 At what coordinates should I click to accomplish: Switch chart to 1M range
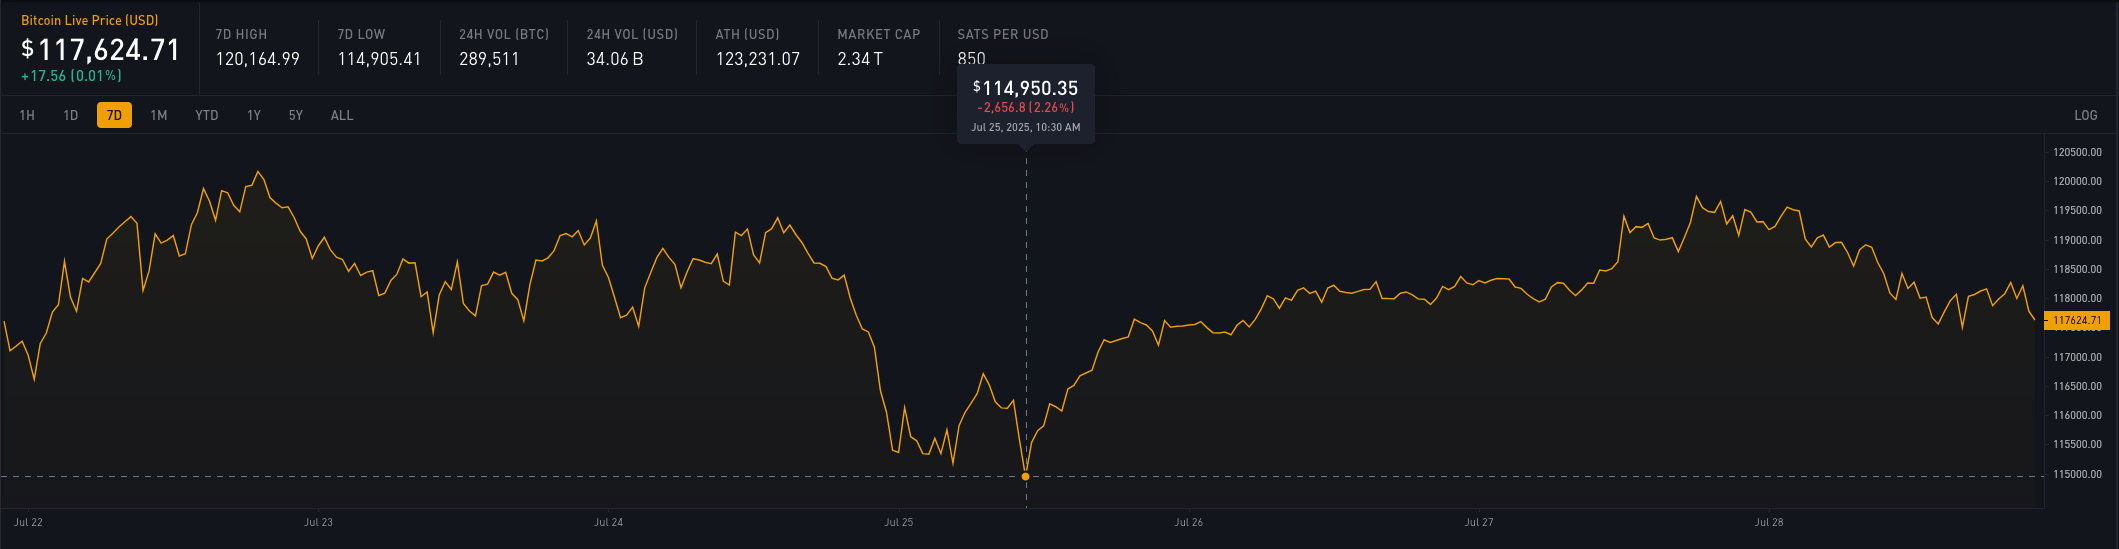pyautogui.click(x=159, y=115)
